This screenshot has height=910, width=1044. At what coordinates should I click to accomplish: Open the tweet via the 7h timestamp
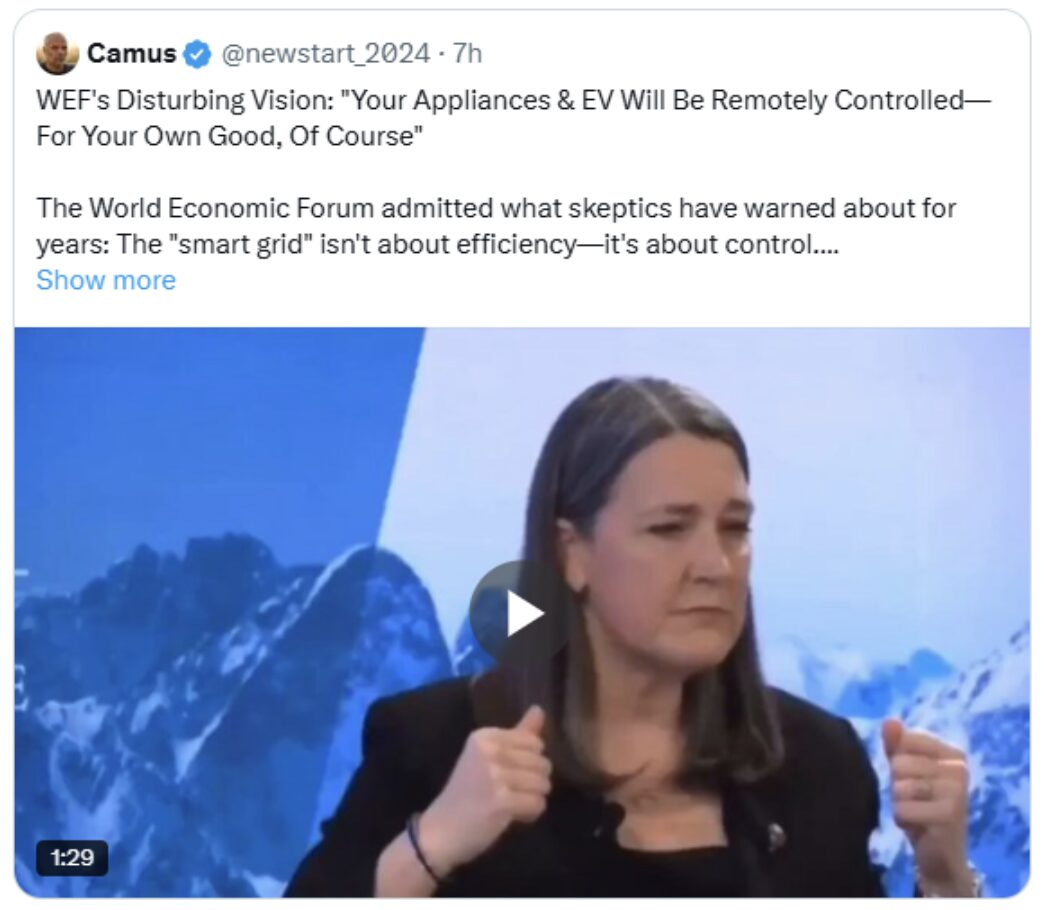(467, 53)
